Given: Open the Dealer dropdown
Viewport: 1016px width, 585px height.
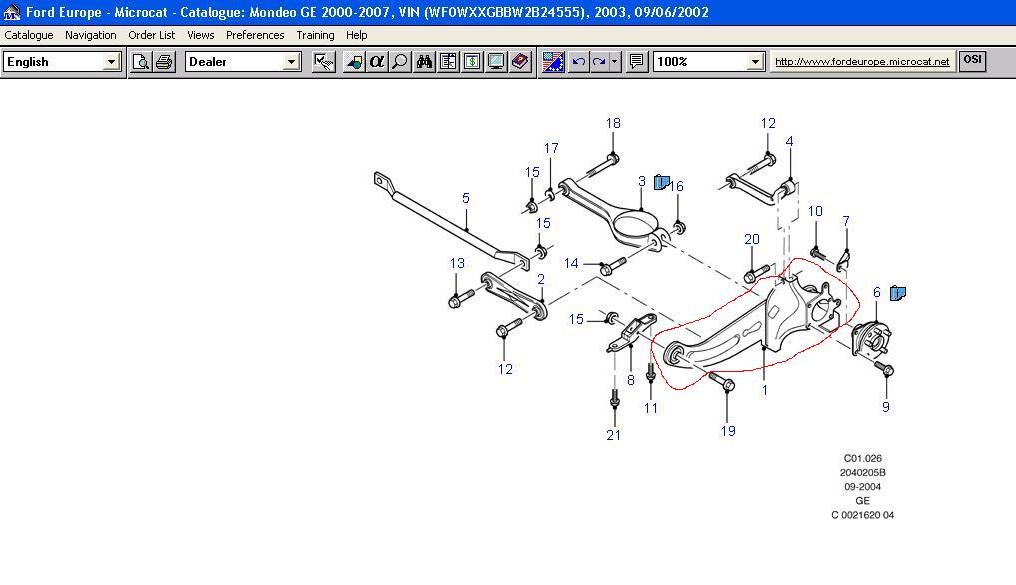Looking at the screenshot, I should (291, 62).
